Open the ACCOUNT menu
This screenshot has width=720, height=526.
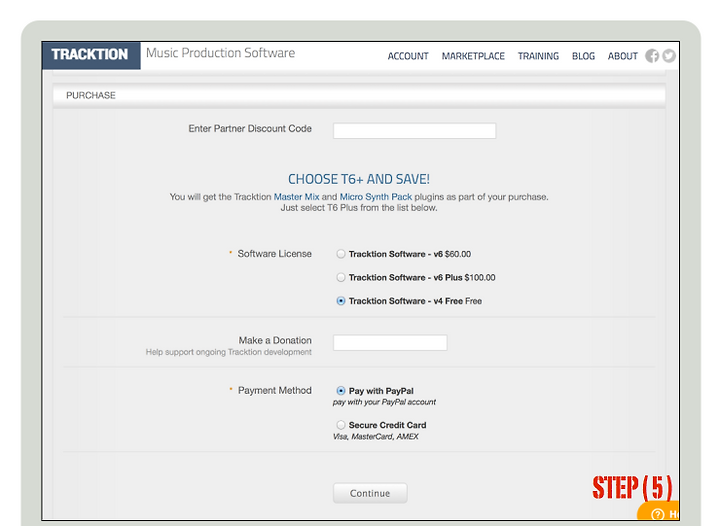point(408,56)
